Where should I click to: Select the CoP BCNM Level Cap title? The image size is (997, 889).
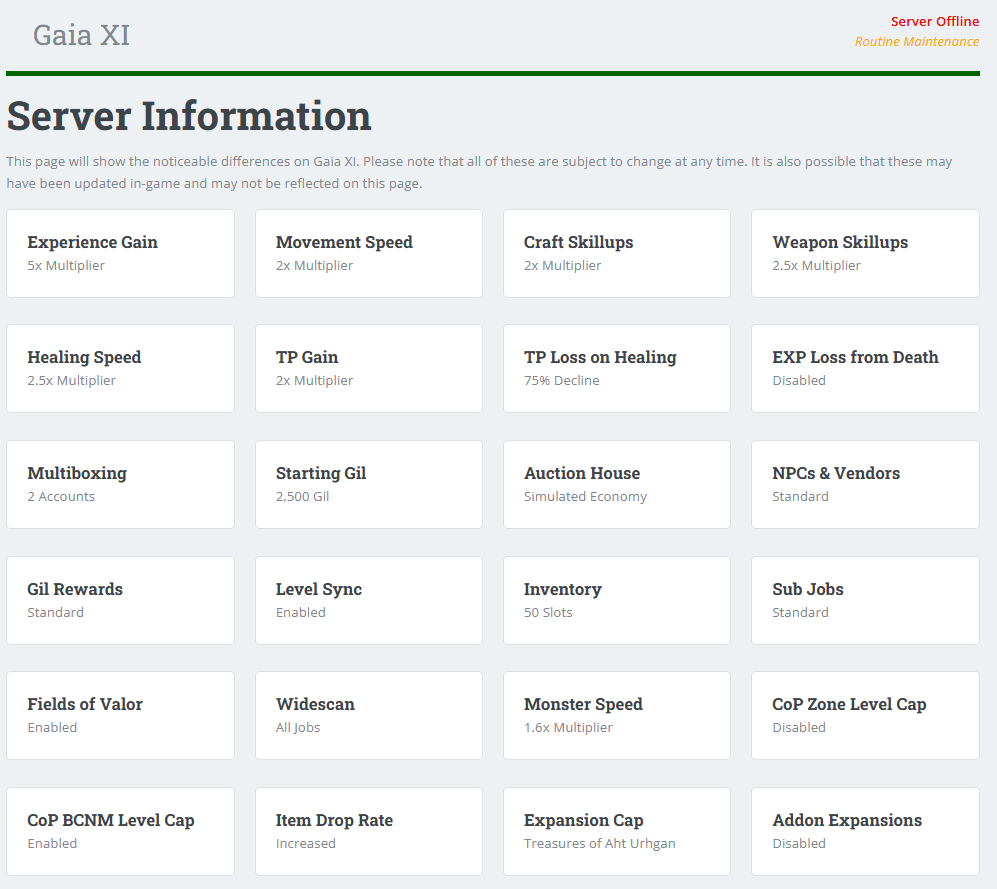click(111, 820)
